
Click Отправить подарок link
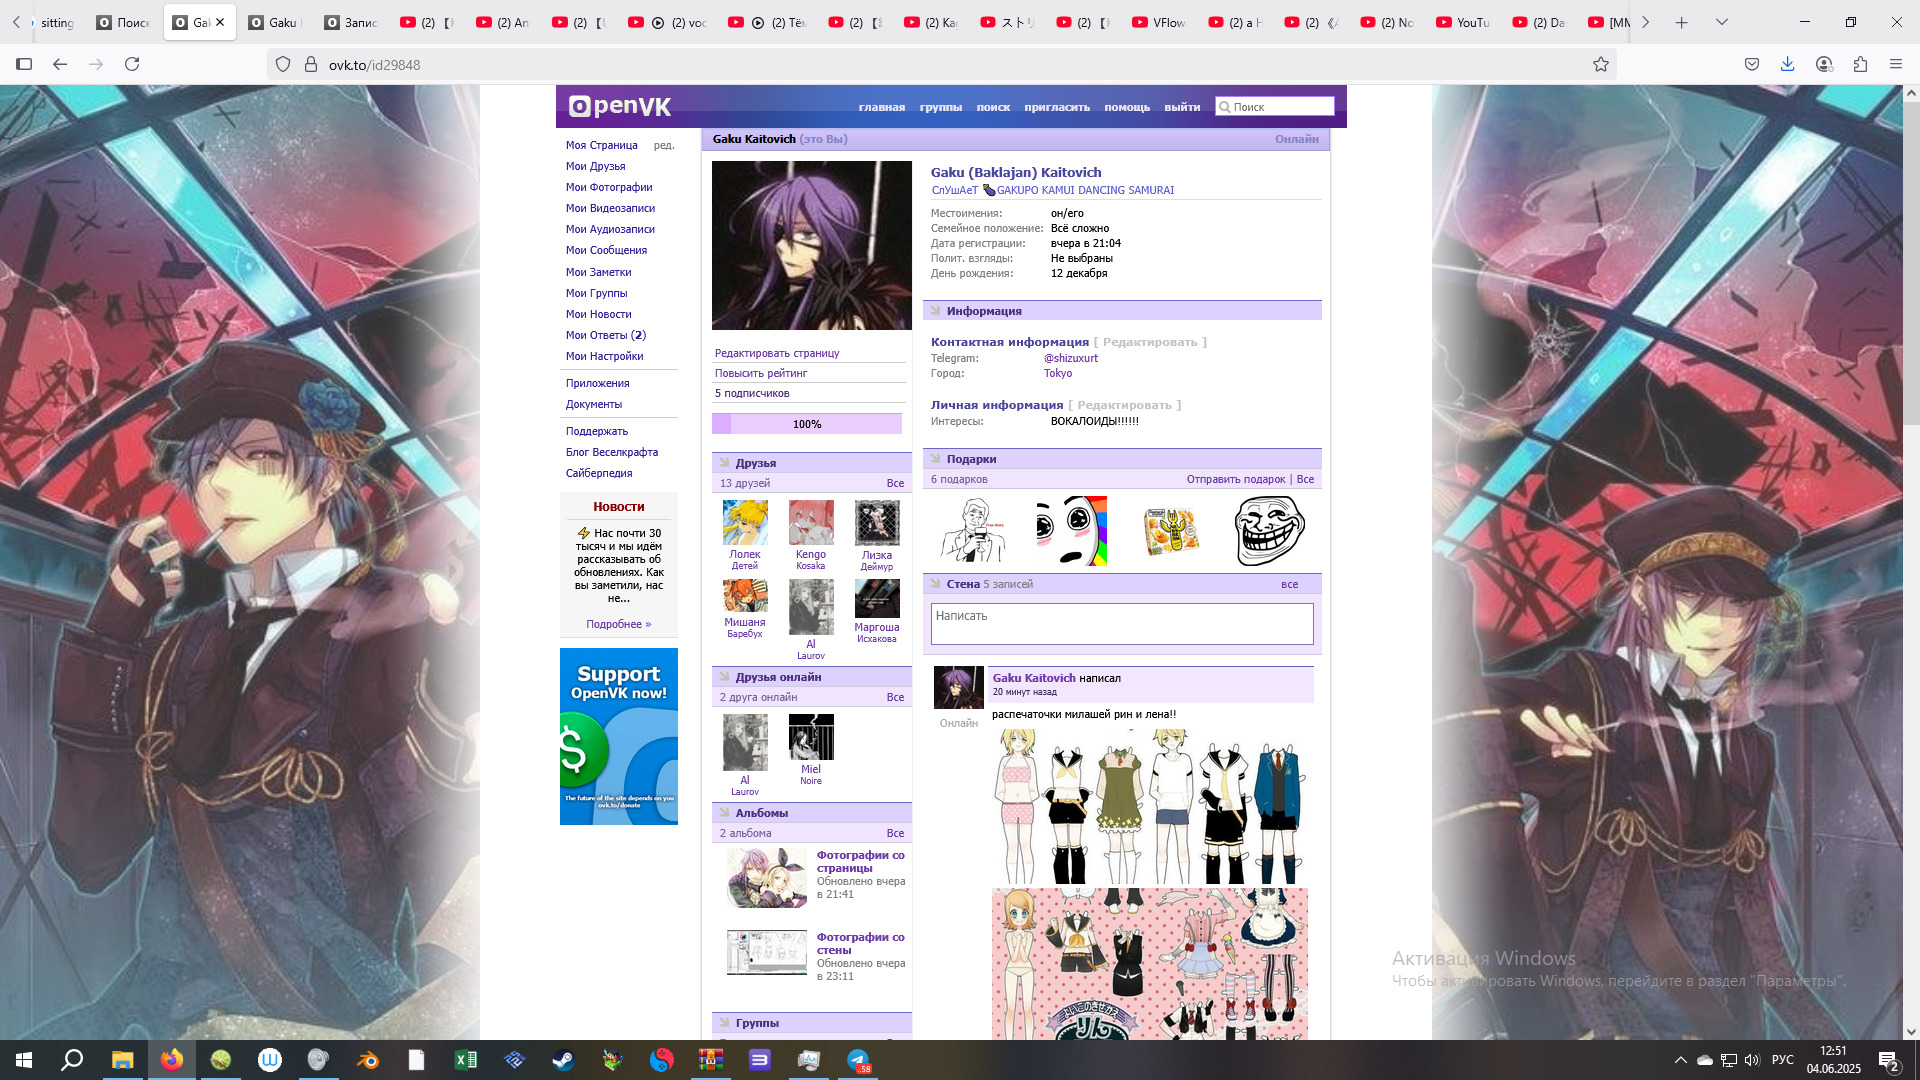click(1235, 479)
